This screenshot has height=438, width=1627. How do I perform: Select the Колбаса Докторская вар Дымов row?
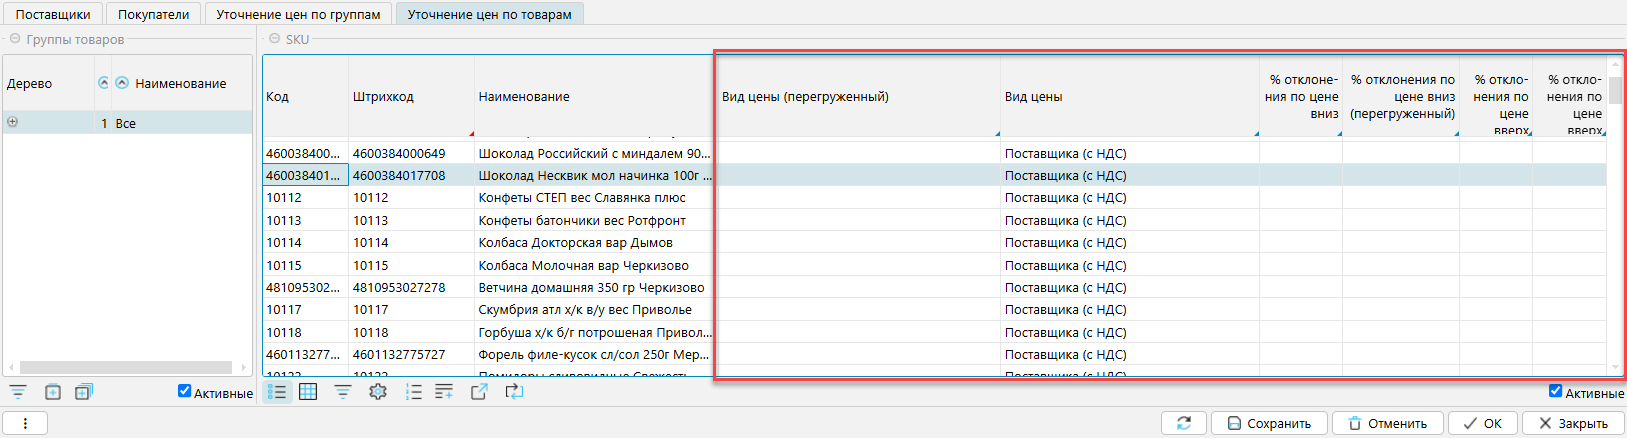575,243
